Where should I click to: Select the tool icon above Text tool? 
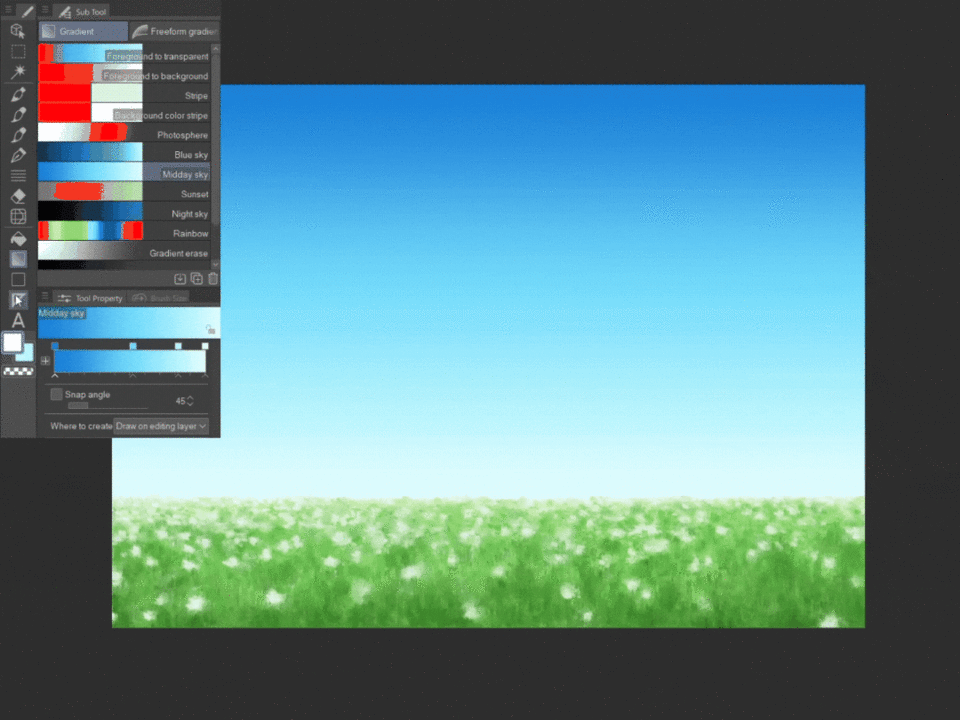pyautogui.click(x=18, y=300)
